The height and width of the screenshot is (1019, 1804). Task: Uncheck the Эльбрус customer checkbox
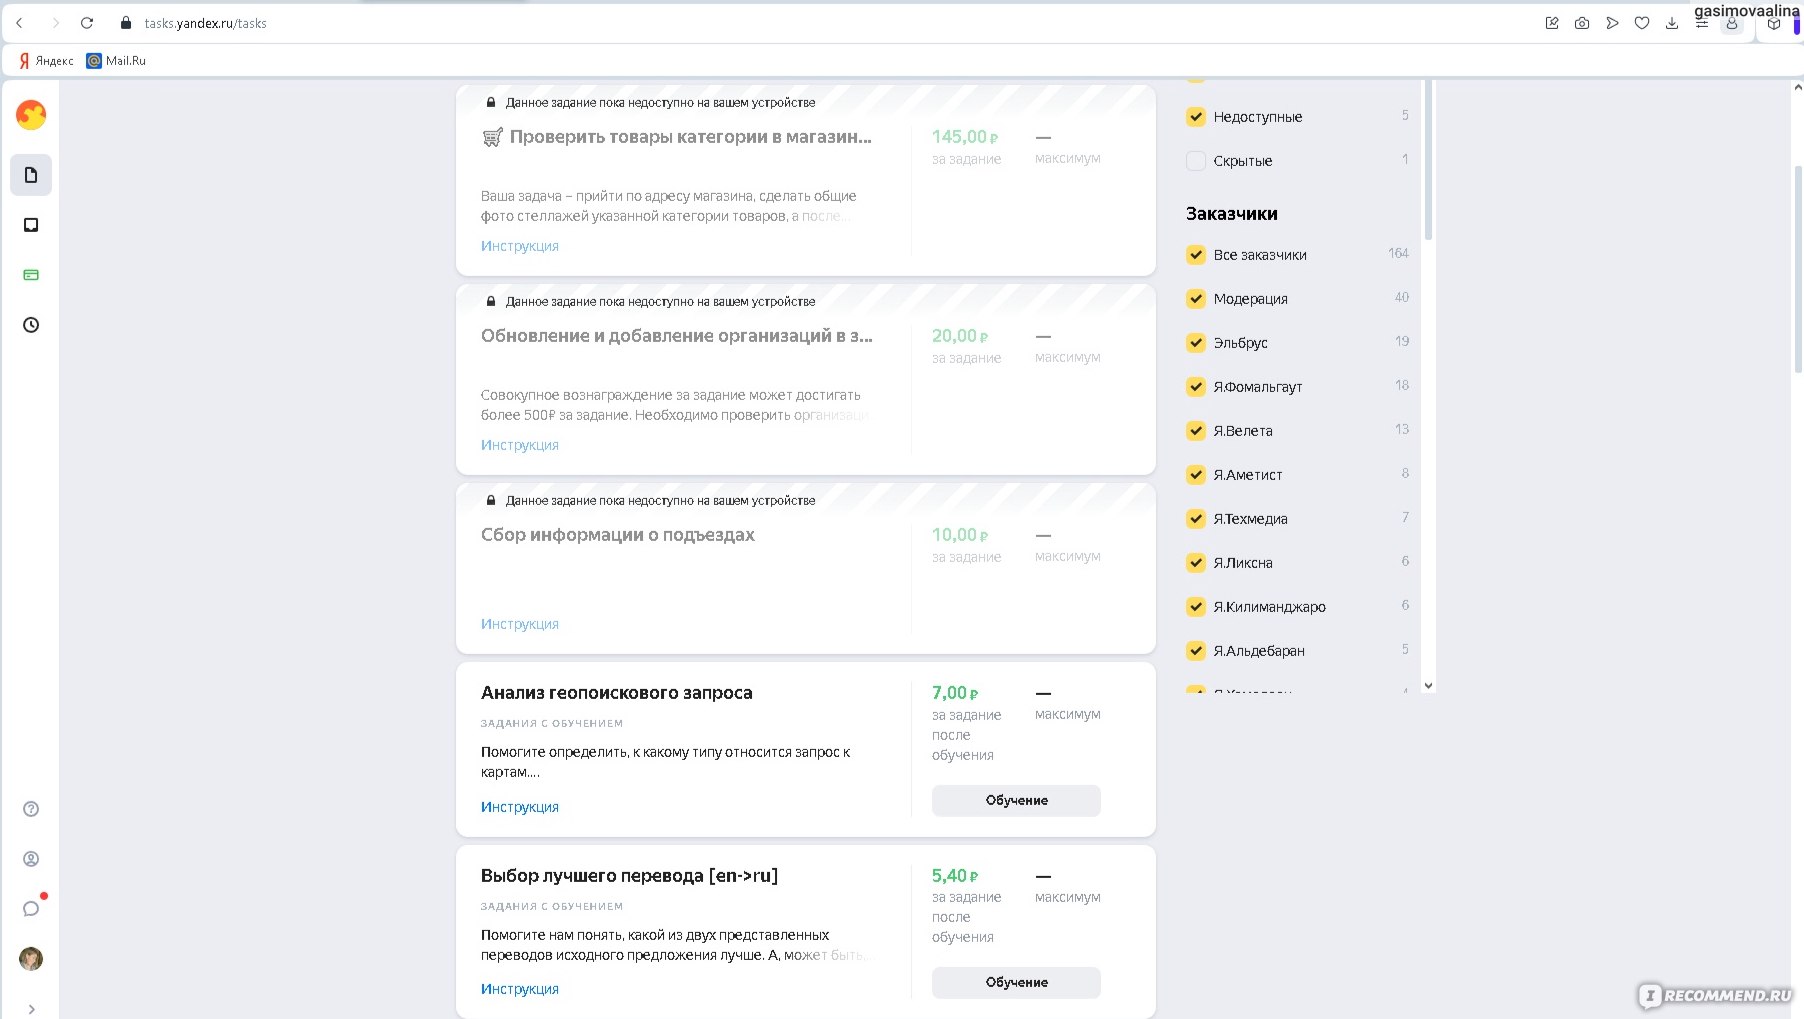click(1196, 343)
